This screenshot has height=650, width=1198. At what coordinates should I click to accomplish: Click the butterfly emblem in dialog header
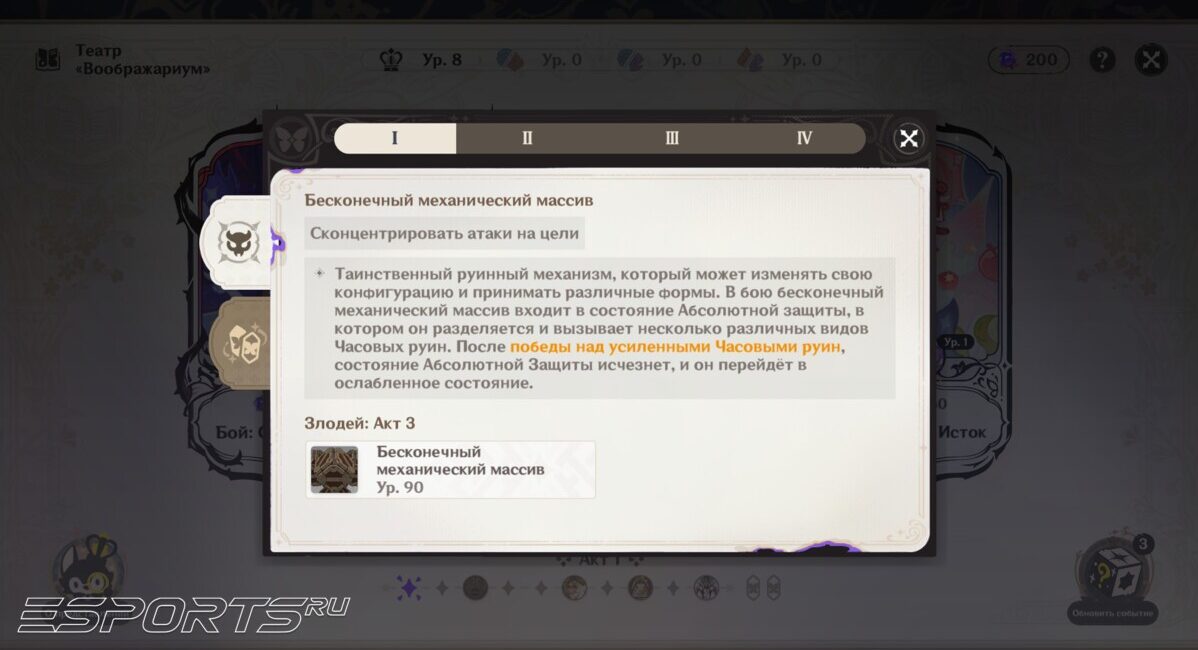click(x=290, y=139)
